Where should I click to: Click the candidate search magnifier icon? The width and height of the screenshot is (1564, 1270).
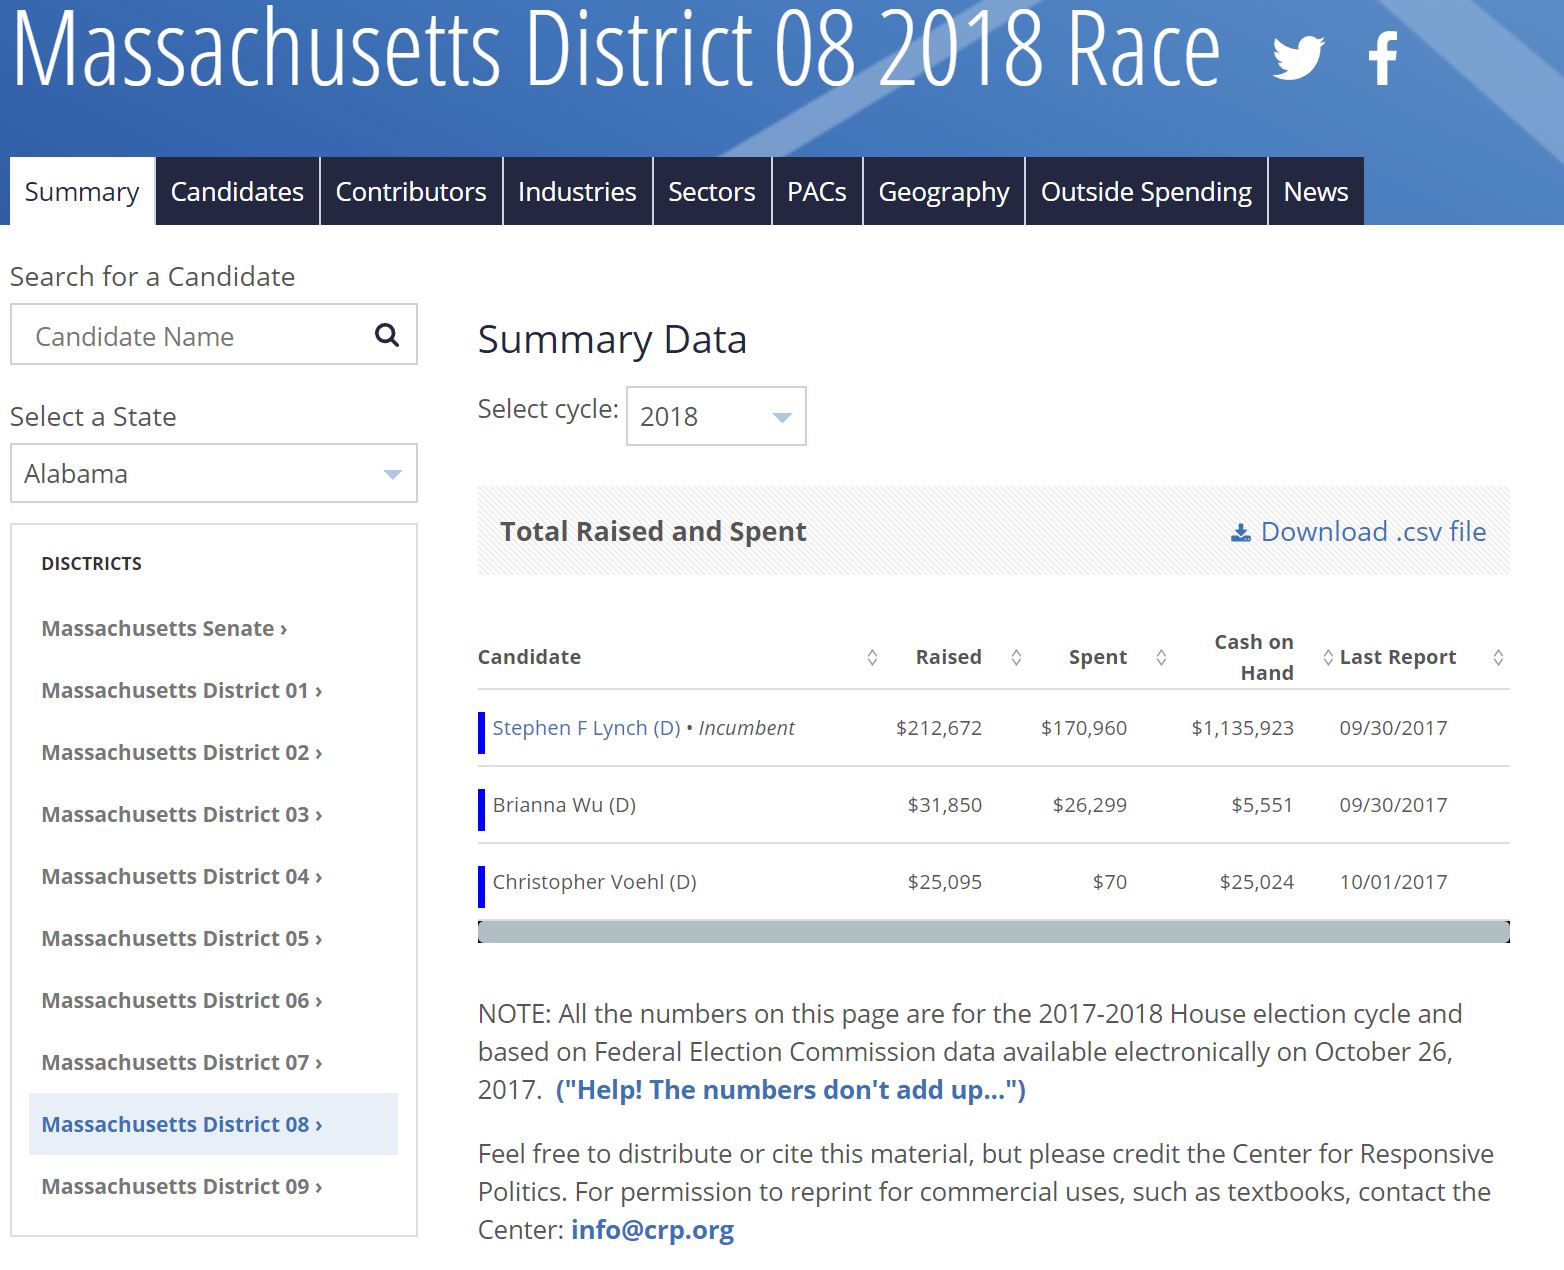click(387, 335)
